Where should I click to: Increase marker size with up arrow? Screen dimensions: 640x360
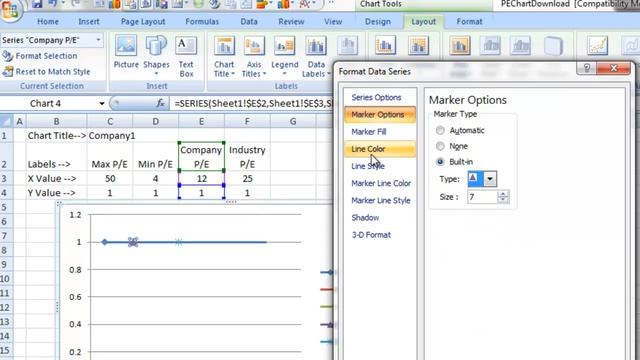click(x=503, y=194)
